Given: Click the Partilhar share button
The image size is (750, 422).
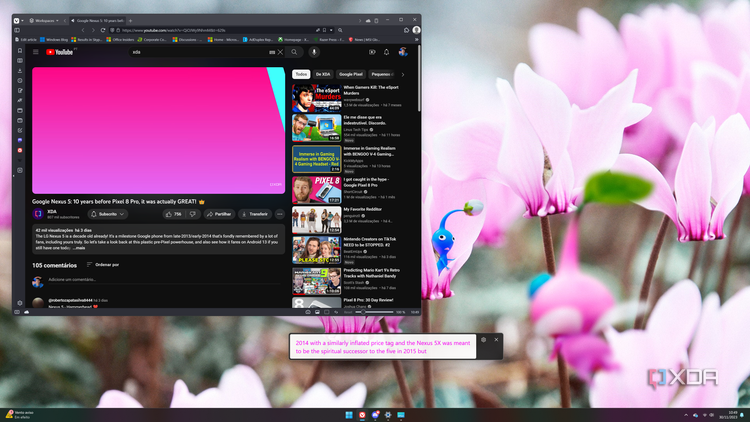Looking at the screenshot, I should 219,214.
